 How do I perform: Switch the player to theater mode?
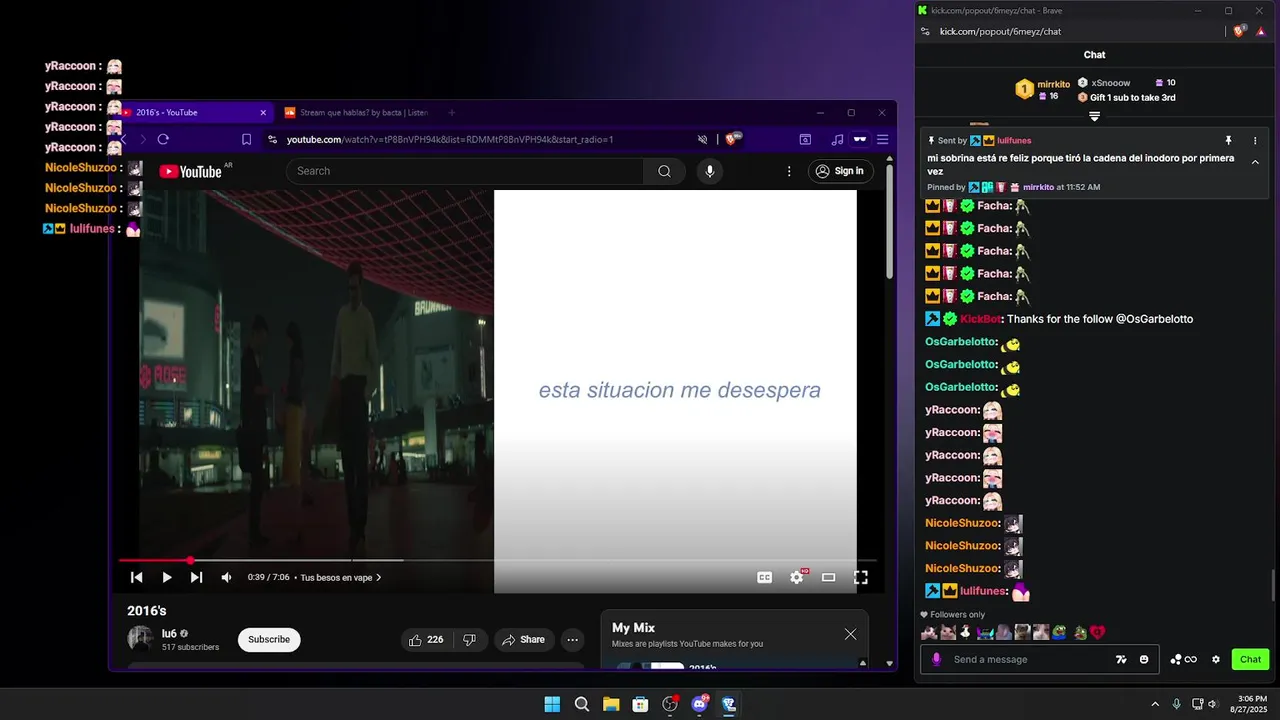[828, 577]
